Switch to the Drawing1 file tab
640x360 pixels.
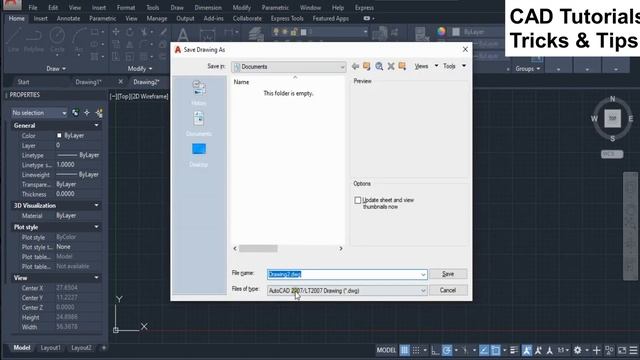88,82
